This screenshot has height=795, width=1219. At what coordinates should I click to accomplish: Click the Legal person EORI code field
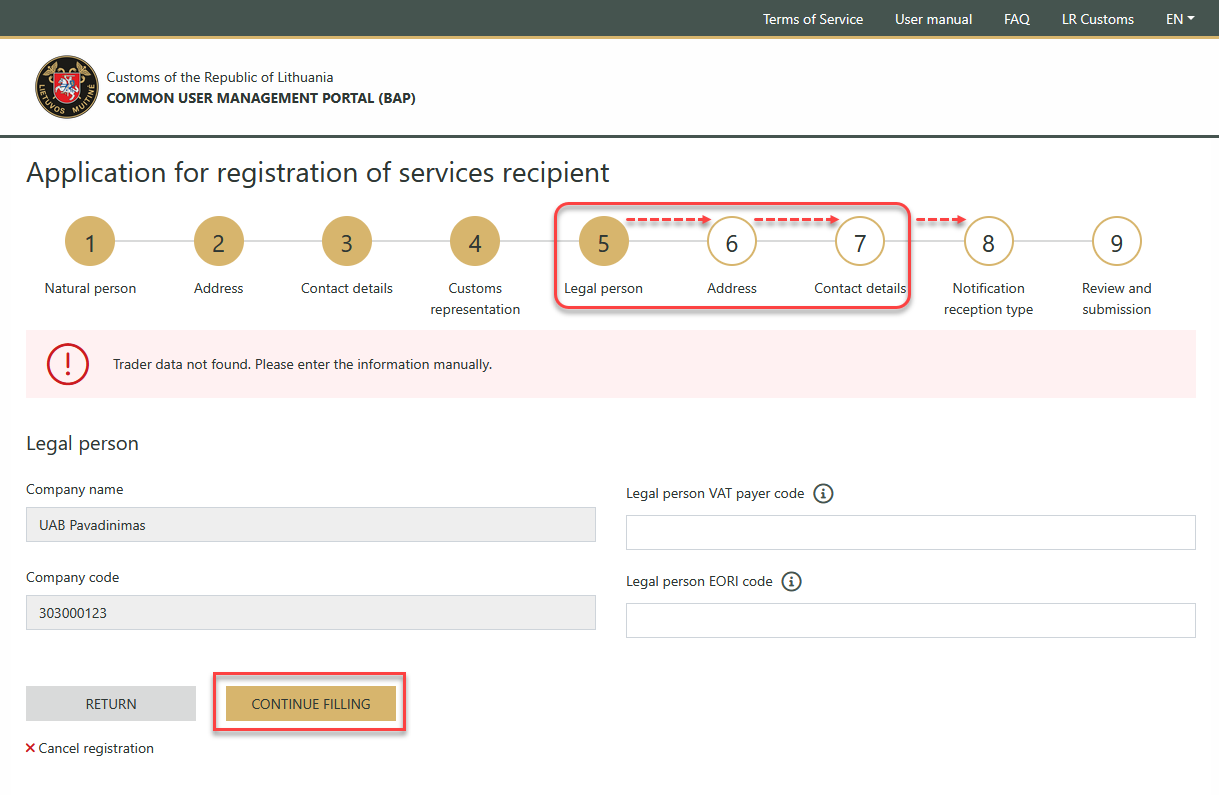(x=910, y=620)
